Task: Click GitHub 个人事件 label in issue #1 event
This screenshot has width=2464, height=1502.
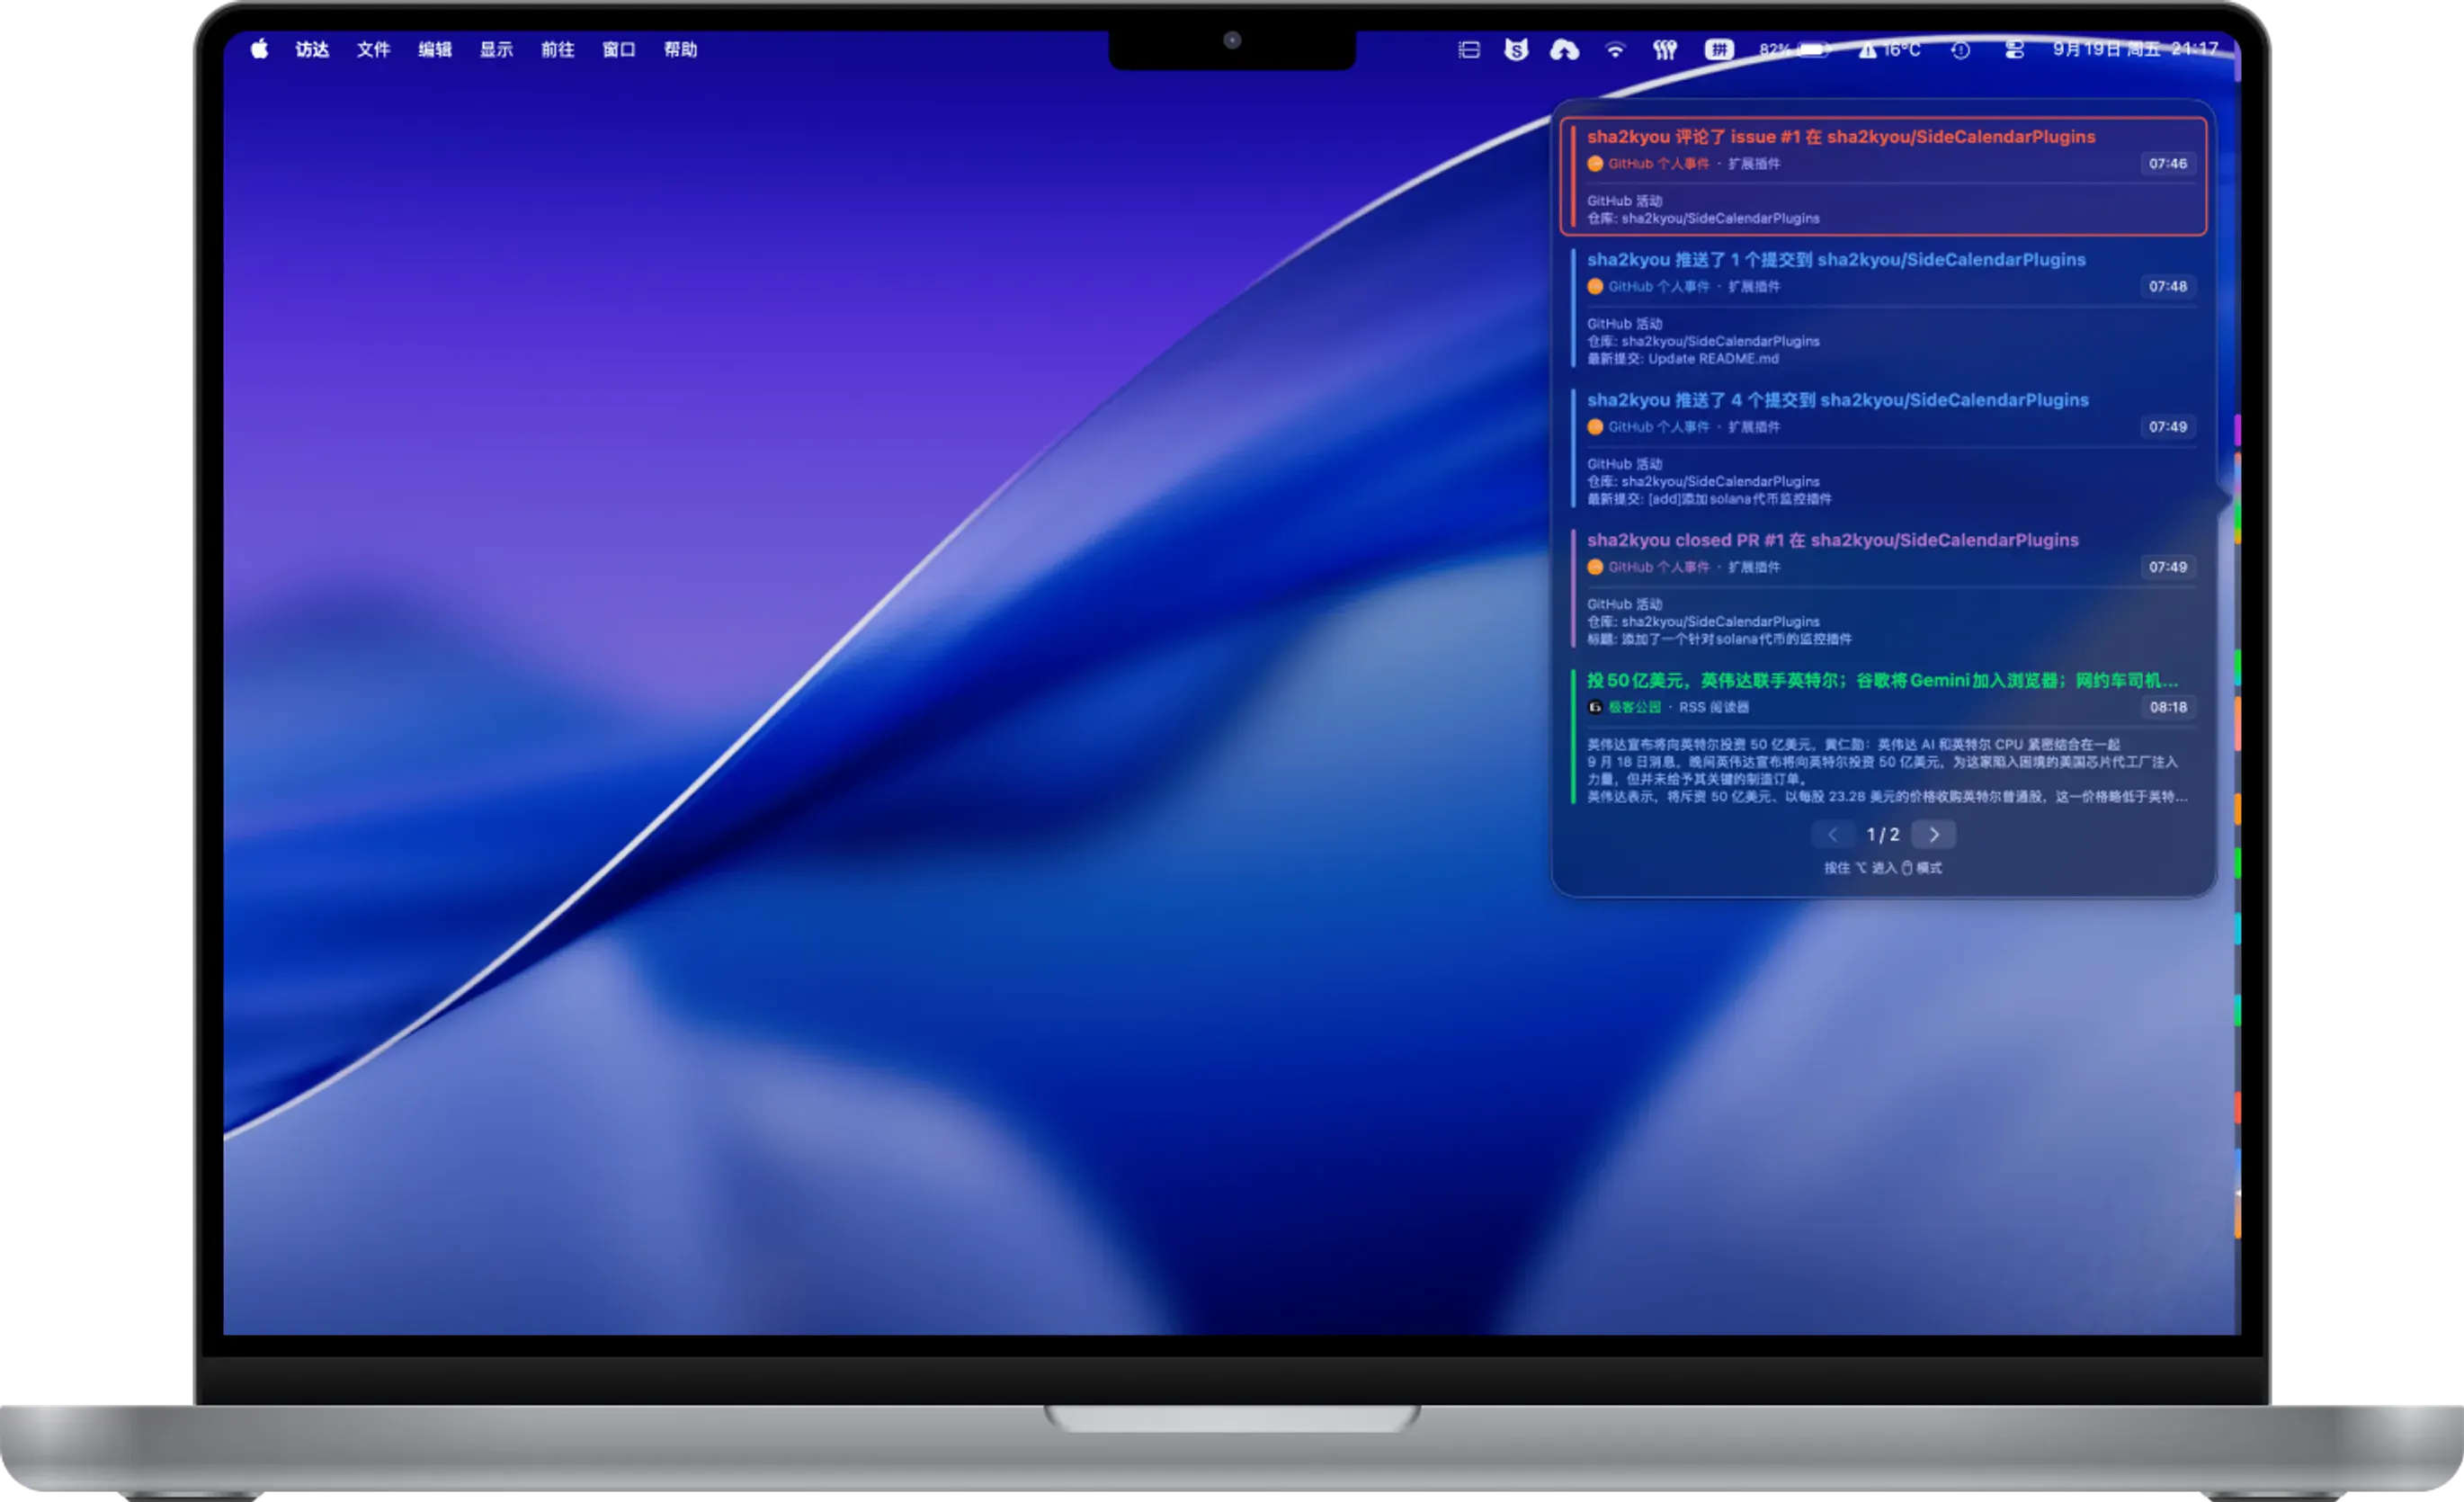Action: click(x=1658, y=164)
